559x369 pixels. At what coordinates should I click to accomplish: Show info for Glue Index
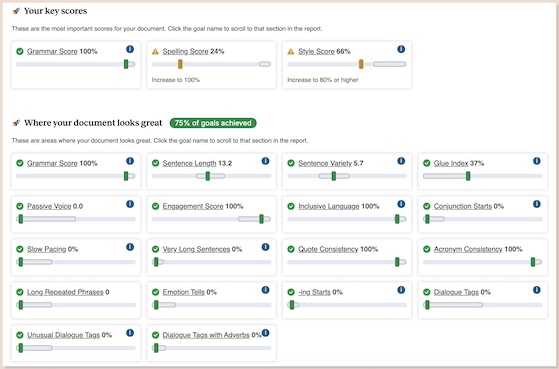(x=537, y=161)
